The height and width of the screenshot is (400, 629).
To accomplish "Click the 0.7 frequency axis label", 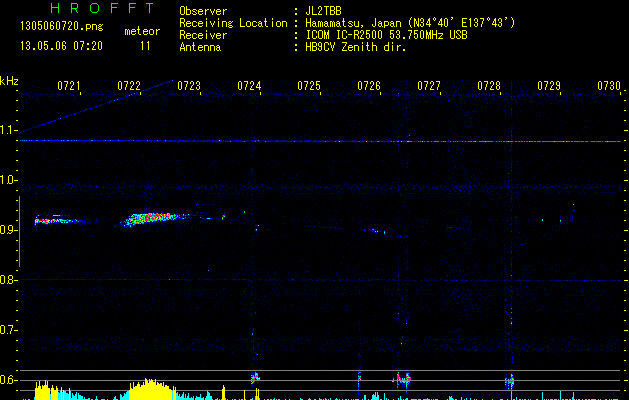I will click(x=8, y=330).
